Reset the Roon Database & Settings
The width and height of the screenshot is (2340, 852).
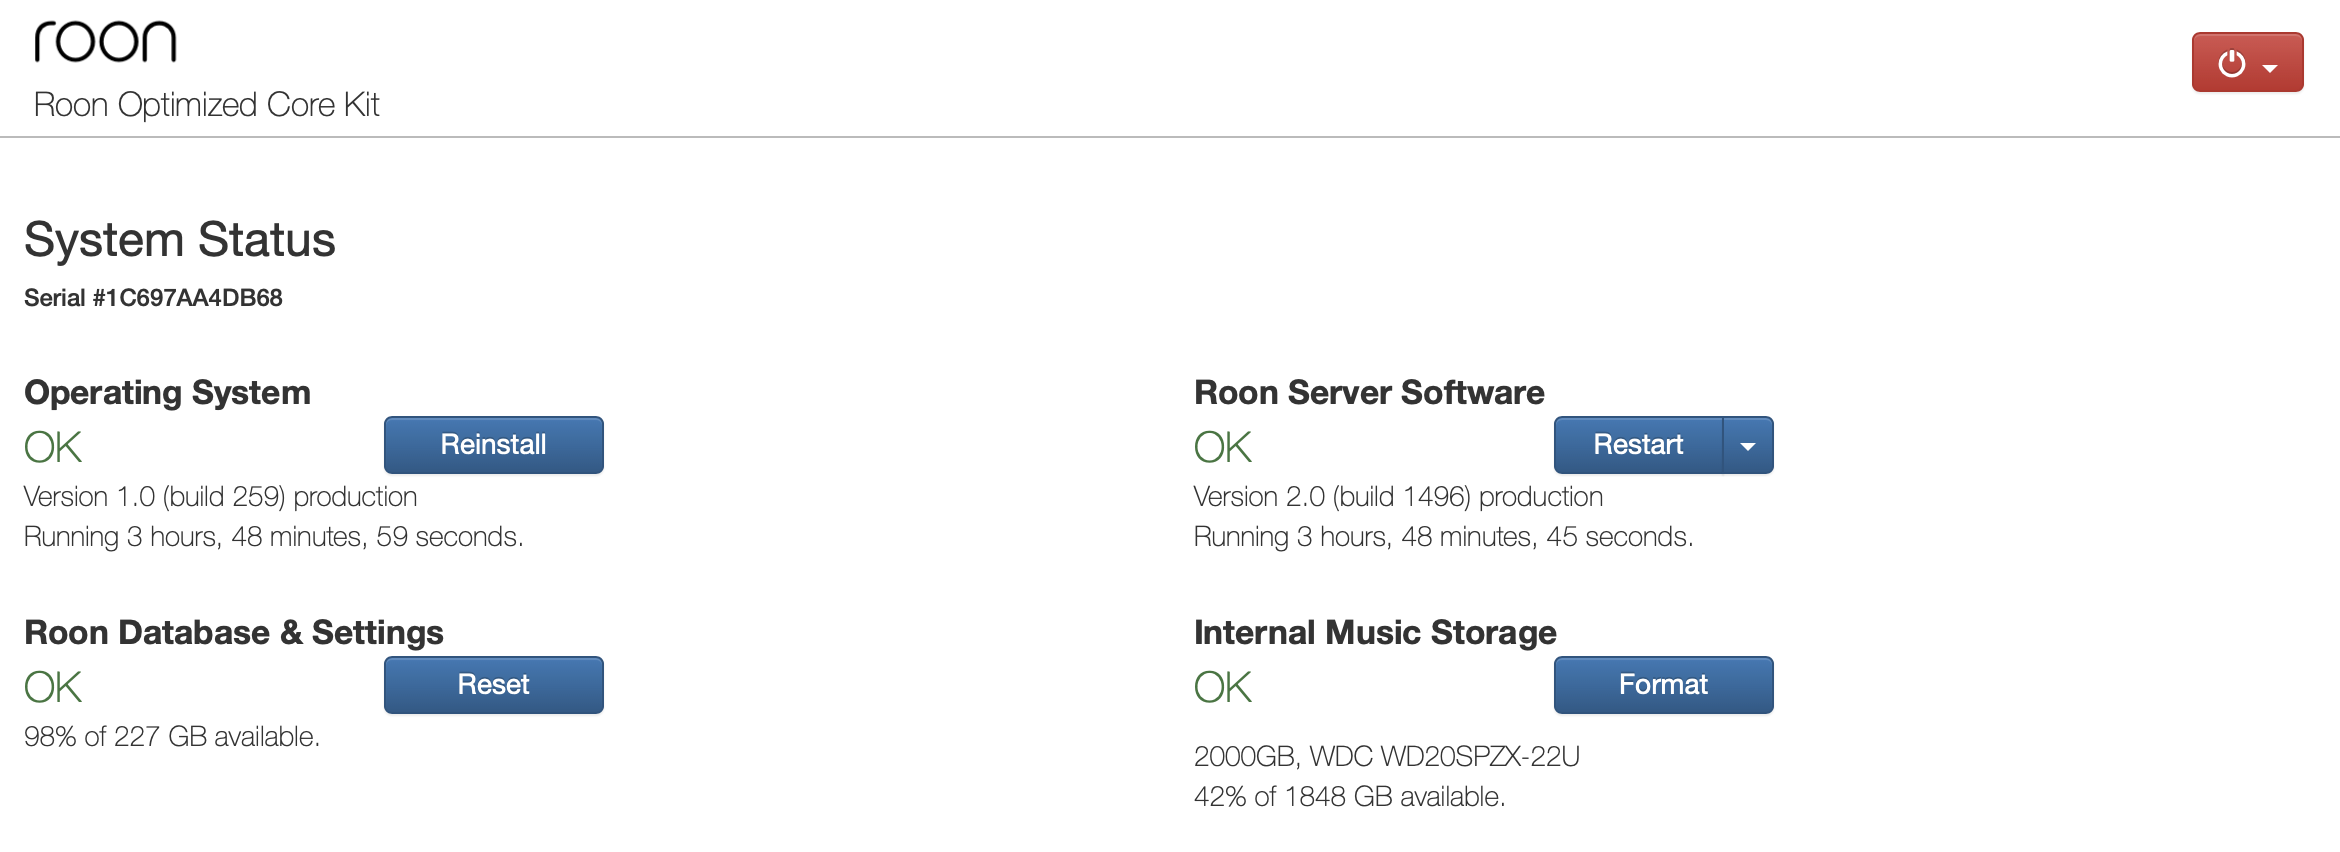(x=494, y=685)
